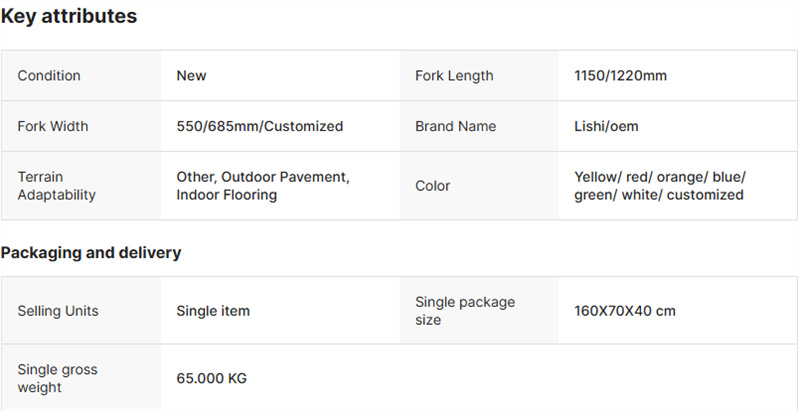Click the 160X70X40 cm value
This screenshot has height=411, width=800.
coord(625,311)
